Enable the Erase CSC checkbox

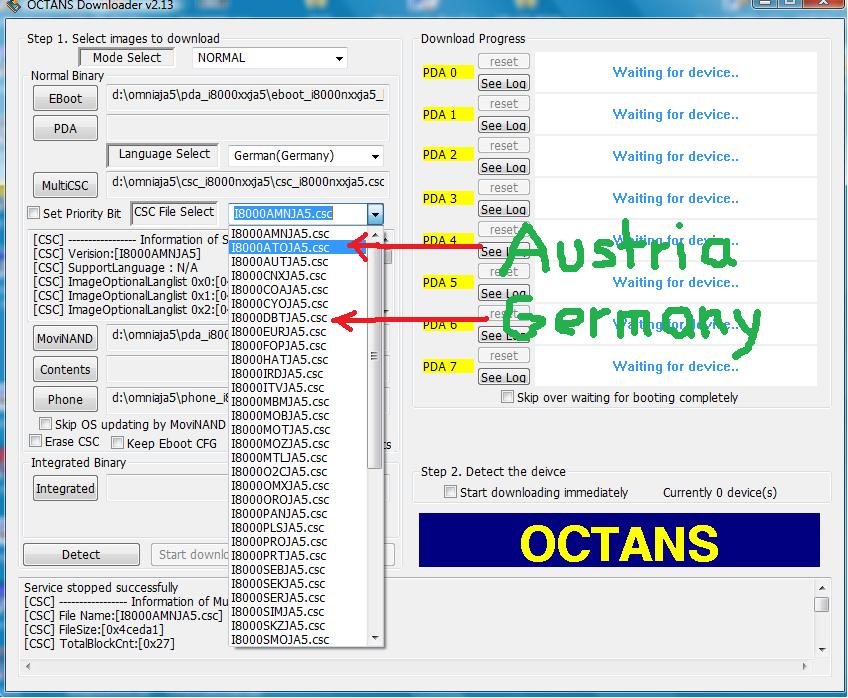[x=35, y=442]
